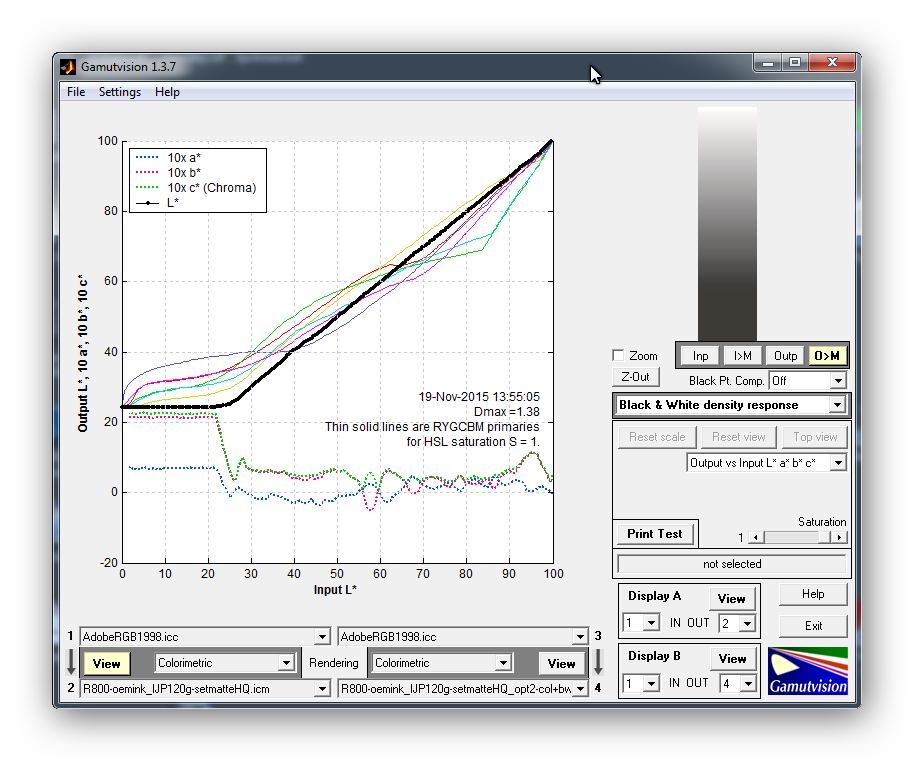Screen dimensions: 915x762
Task: Click the saturation slider's left arrow
Action: click(756, 538)
